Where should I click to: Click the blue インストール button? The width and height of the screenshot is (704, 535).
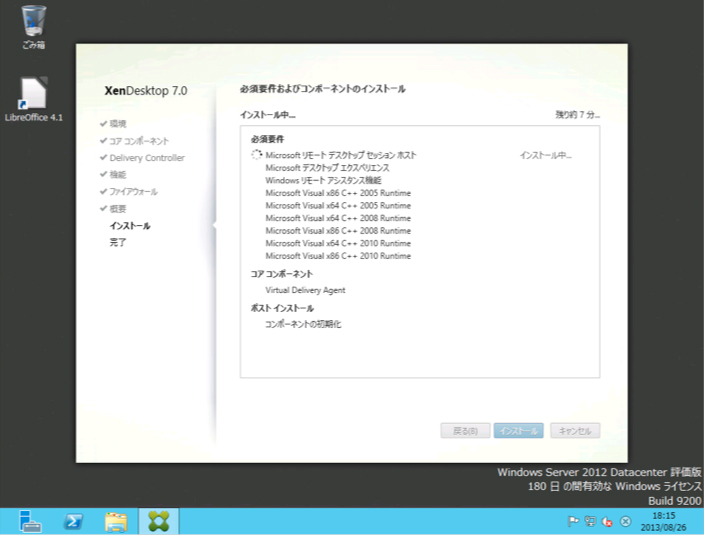click(519, 431)
